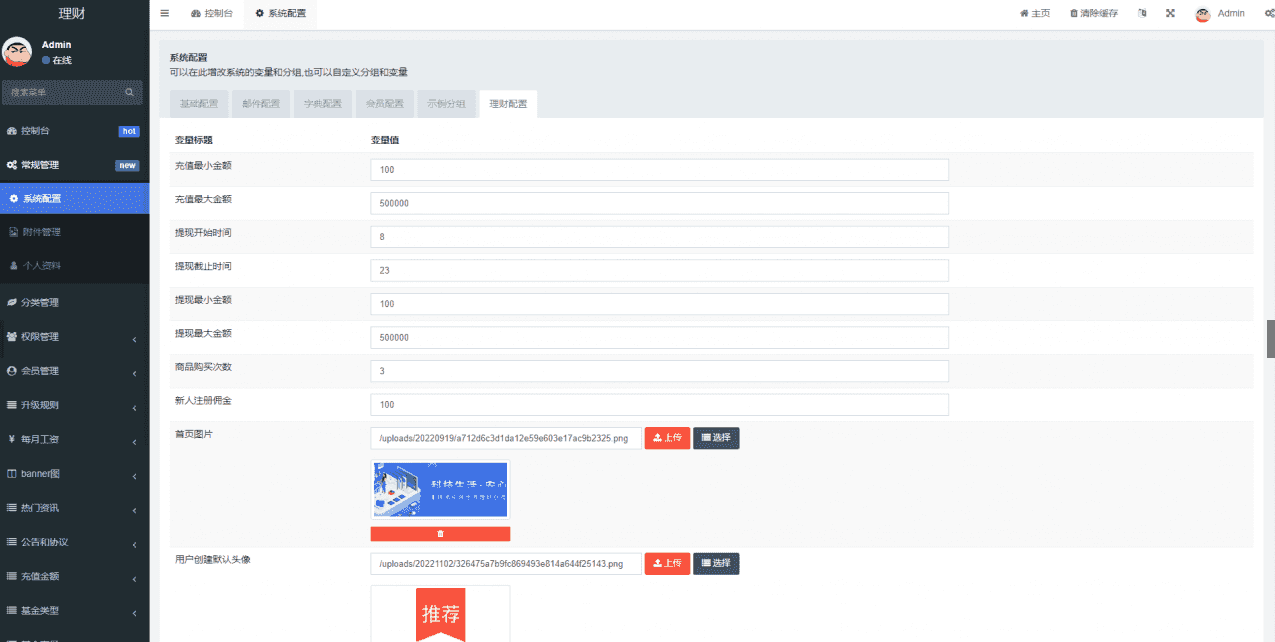Open 分类管理 in sidebar
1275x642 pixels.
(x=74, y=302)
